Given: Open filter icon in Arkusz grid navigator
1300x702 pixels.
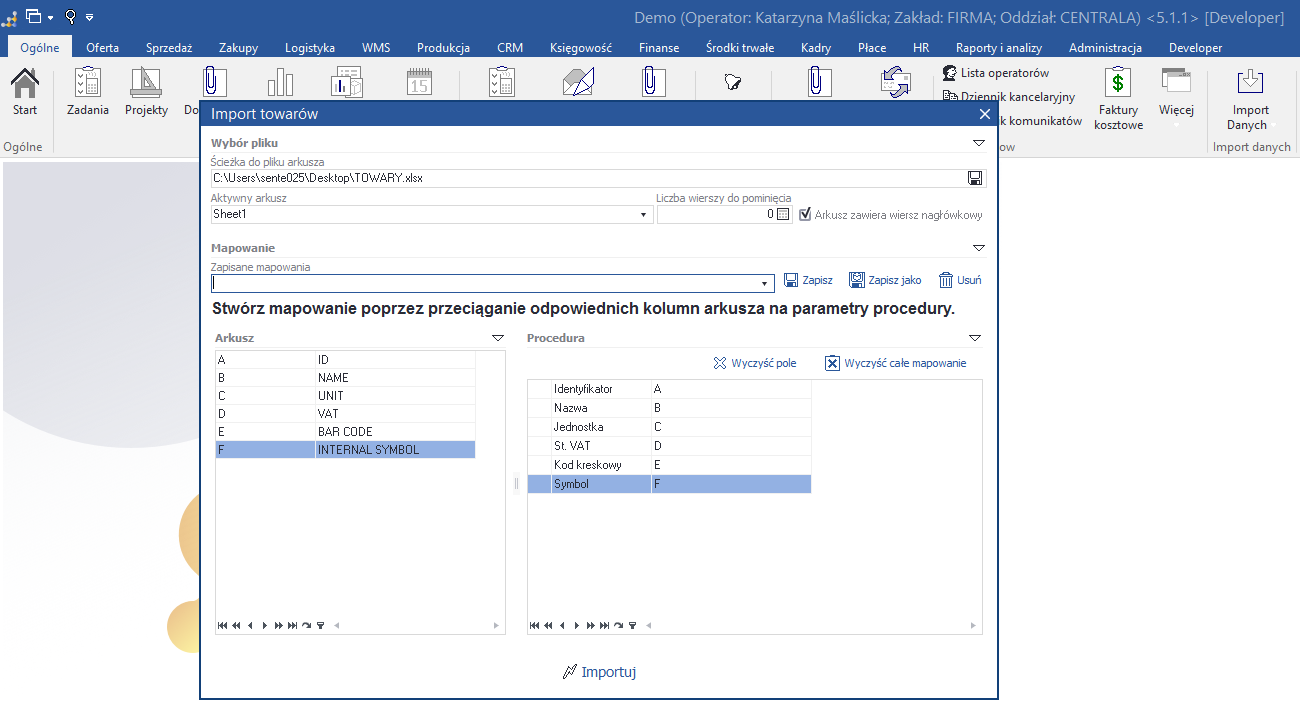Looking at the screenshot, I should 320,626.
